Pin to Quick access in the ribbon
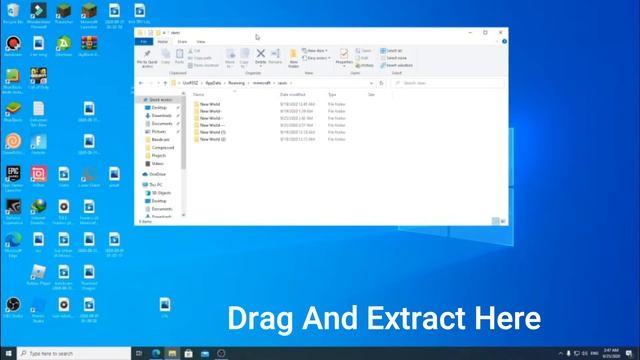 (x=147, y=59)
